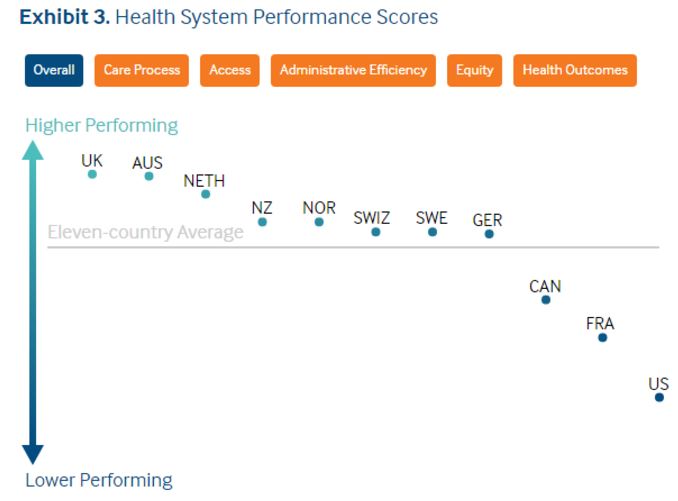View the Health Outcomes tab

coord(575,70)
